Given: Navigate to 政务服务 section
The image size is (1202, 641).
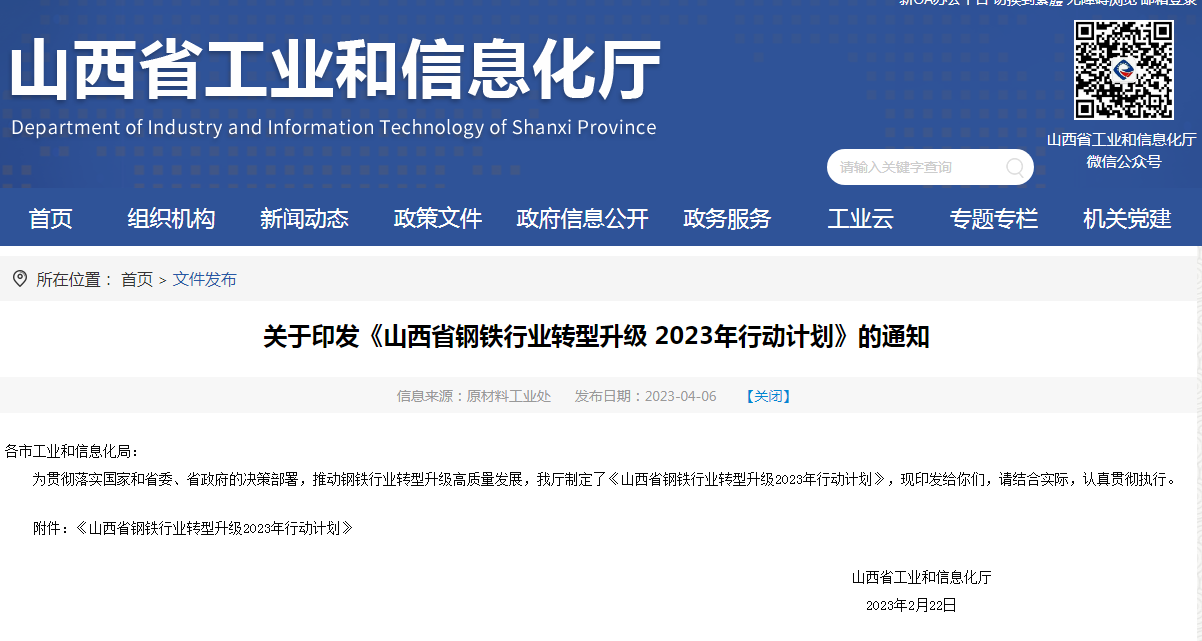Looking at the screenshot, I should point(727,218).
